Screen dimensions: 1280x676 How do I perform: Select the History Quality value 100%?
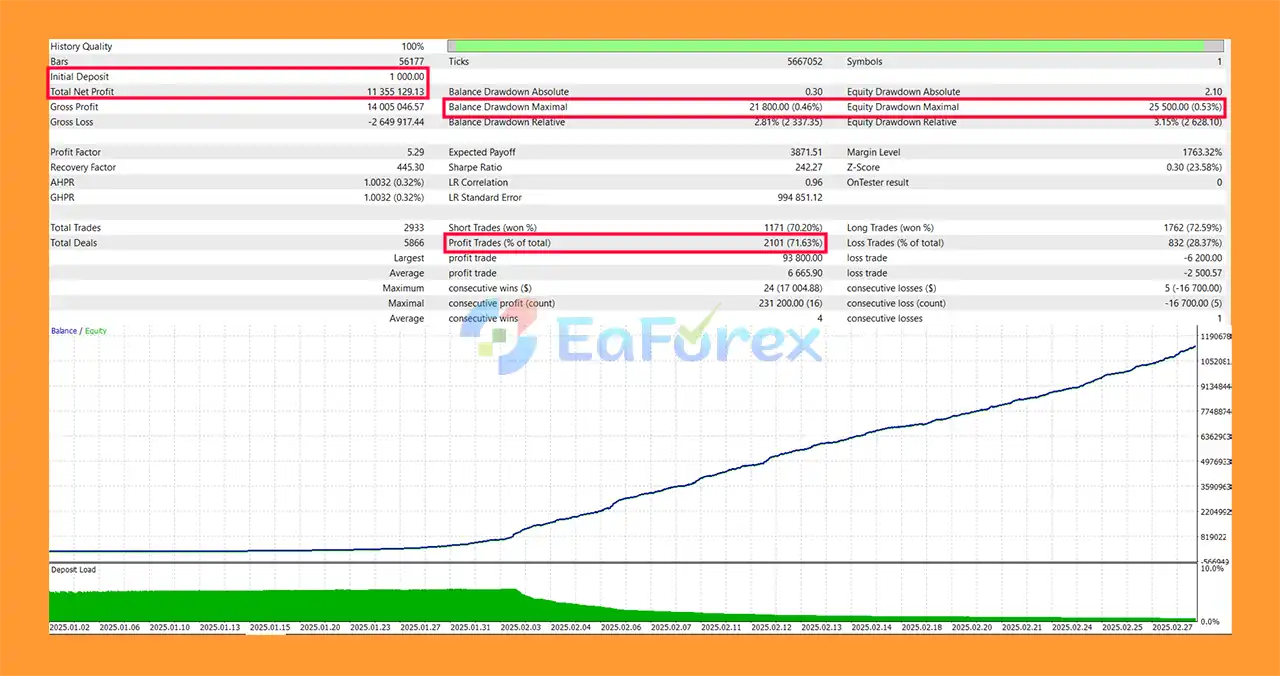tap(412, 46)
